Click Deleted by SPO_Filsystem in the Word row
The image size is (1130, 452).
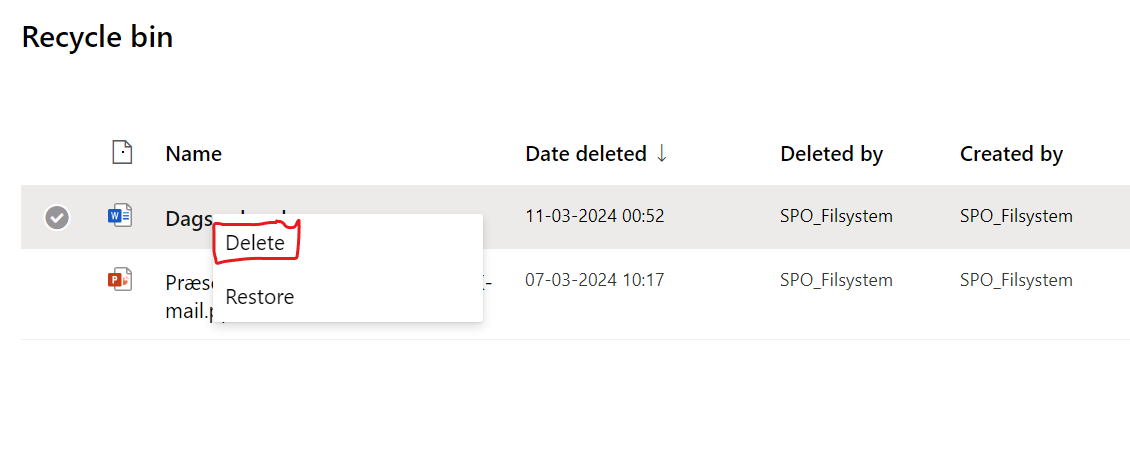[x=836, y=216]
